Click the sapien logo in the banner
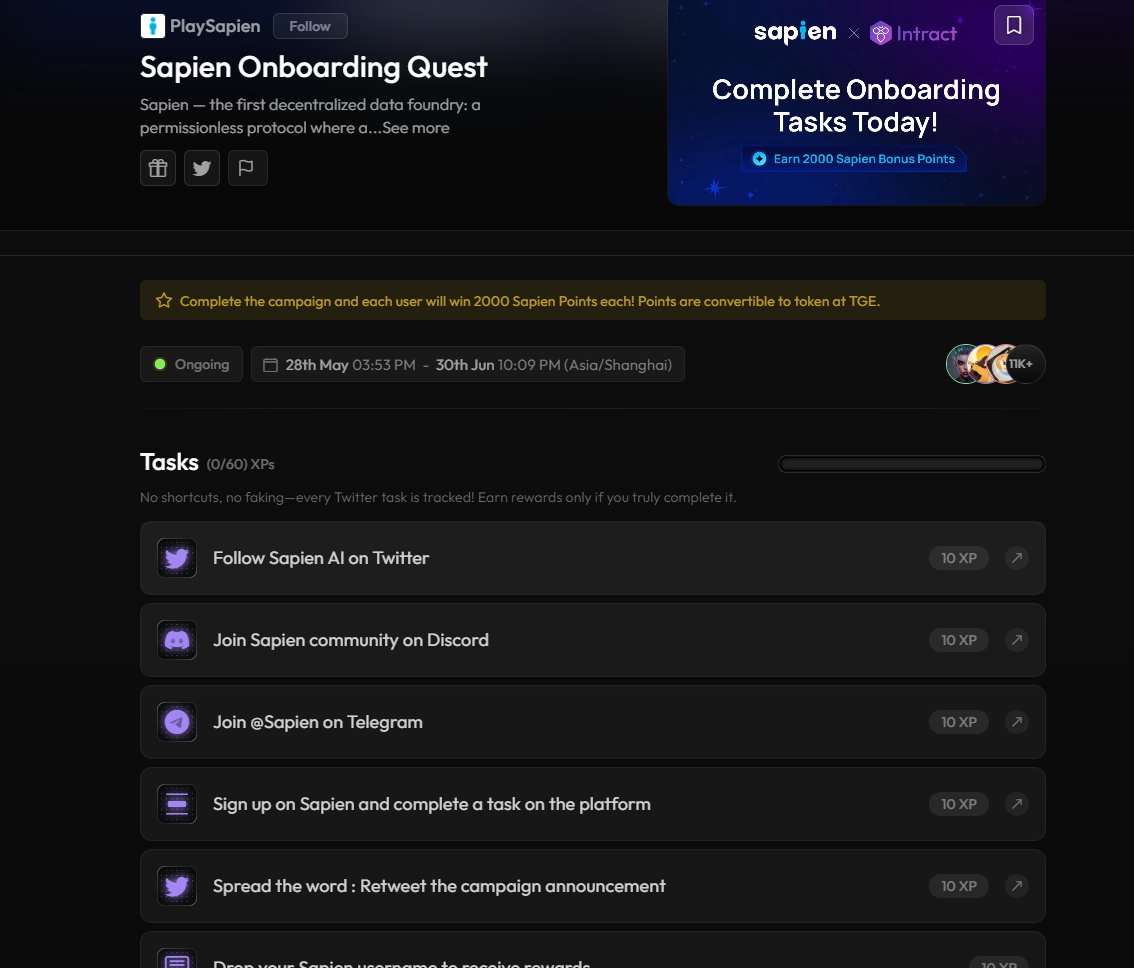The image size is (1134, 968). (x=795, y=33)
